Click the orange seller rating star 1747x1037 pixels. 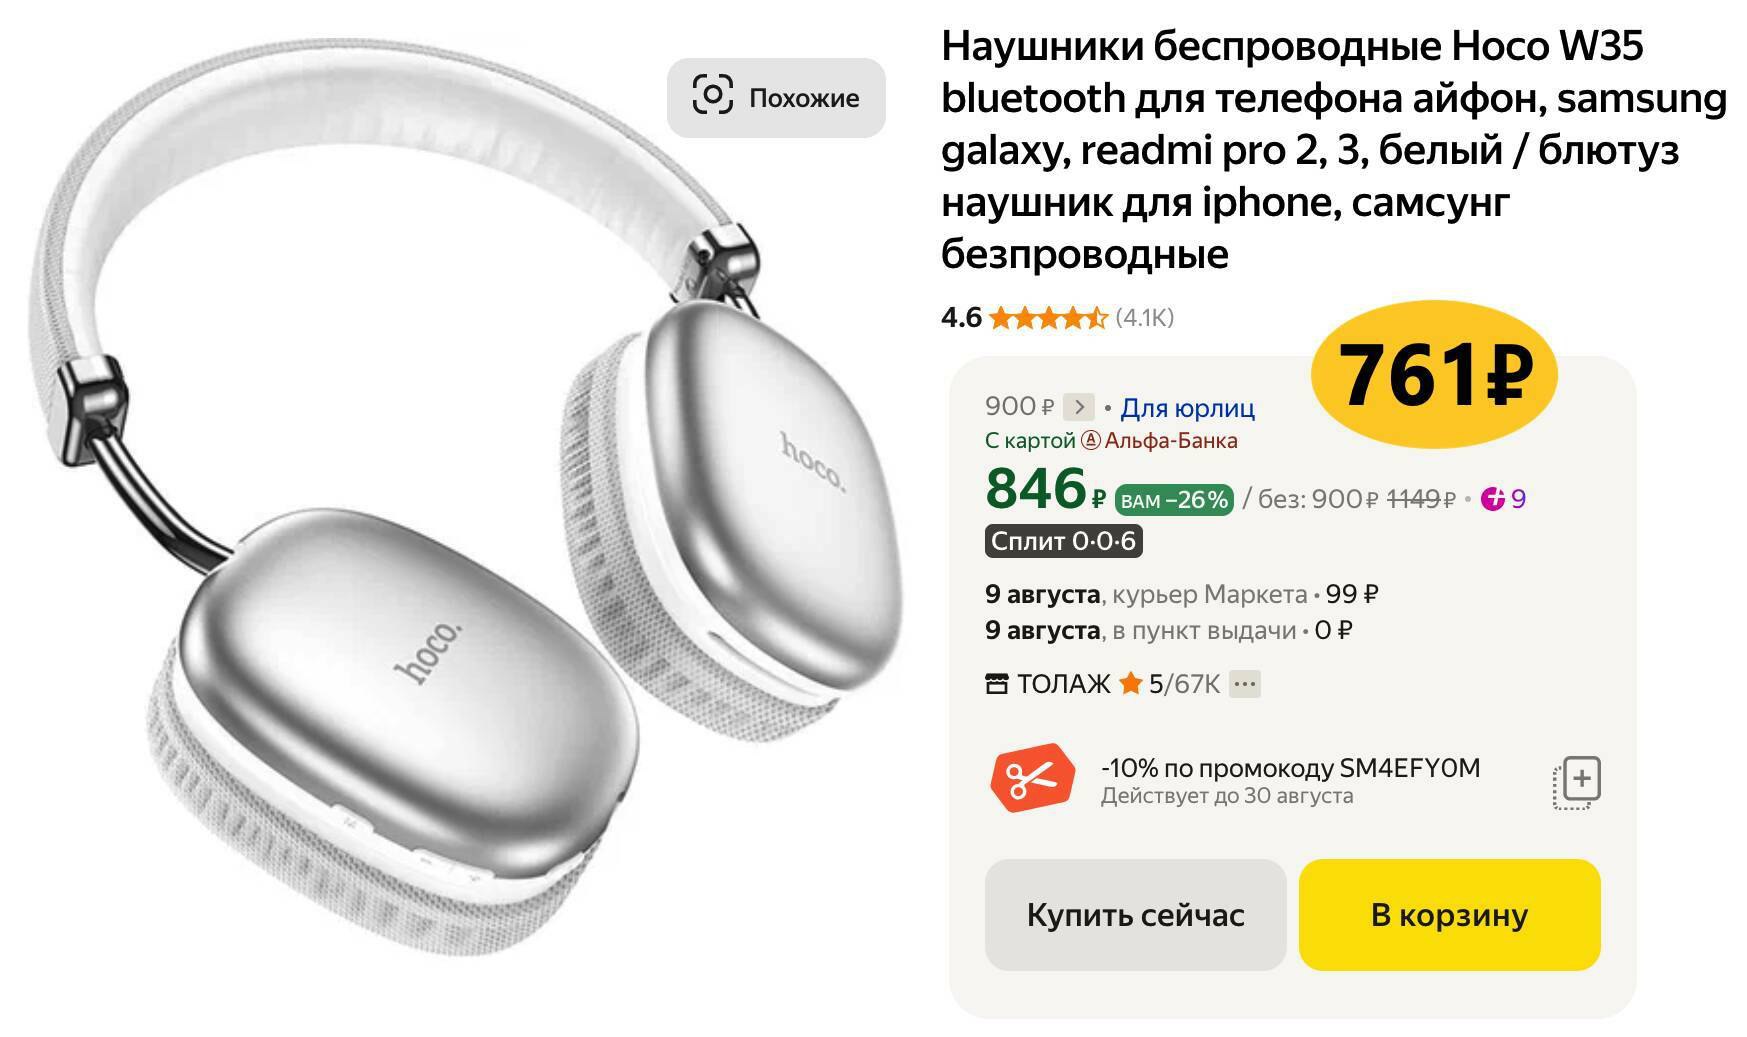(1131, 683)
